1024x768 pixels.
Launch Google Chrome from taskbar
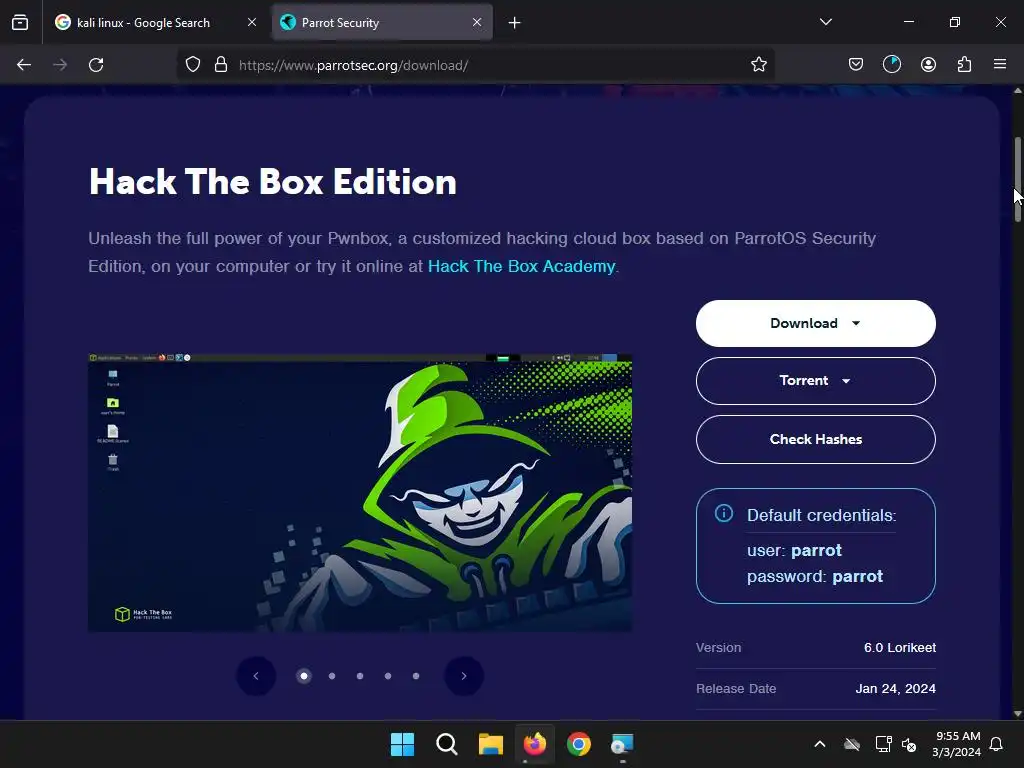click(x=579, y=744)
